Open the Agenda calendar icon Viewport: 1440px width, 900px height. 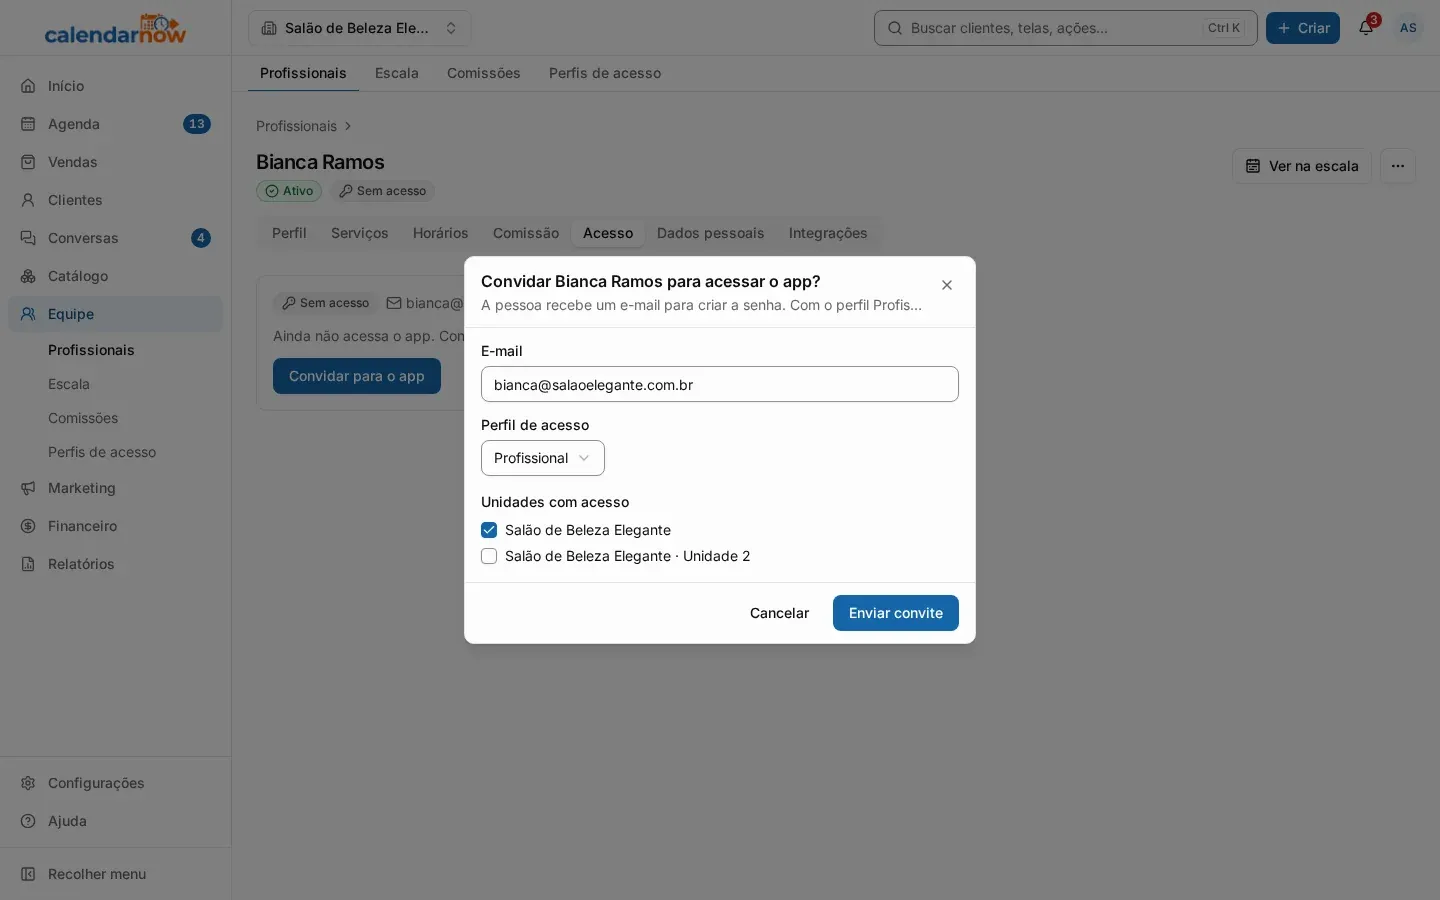tap(28, 124)
